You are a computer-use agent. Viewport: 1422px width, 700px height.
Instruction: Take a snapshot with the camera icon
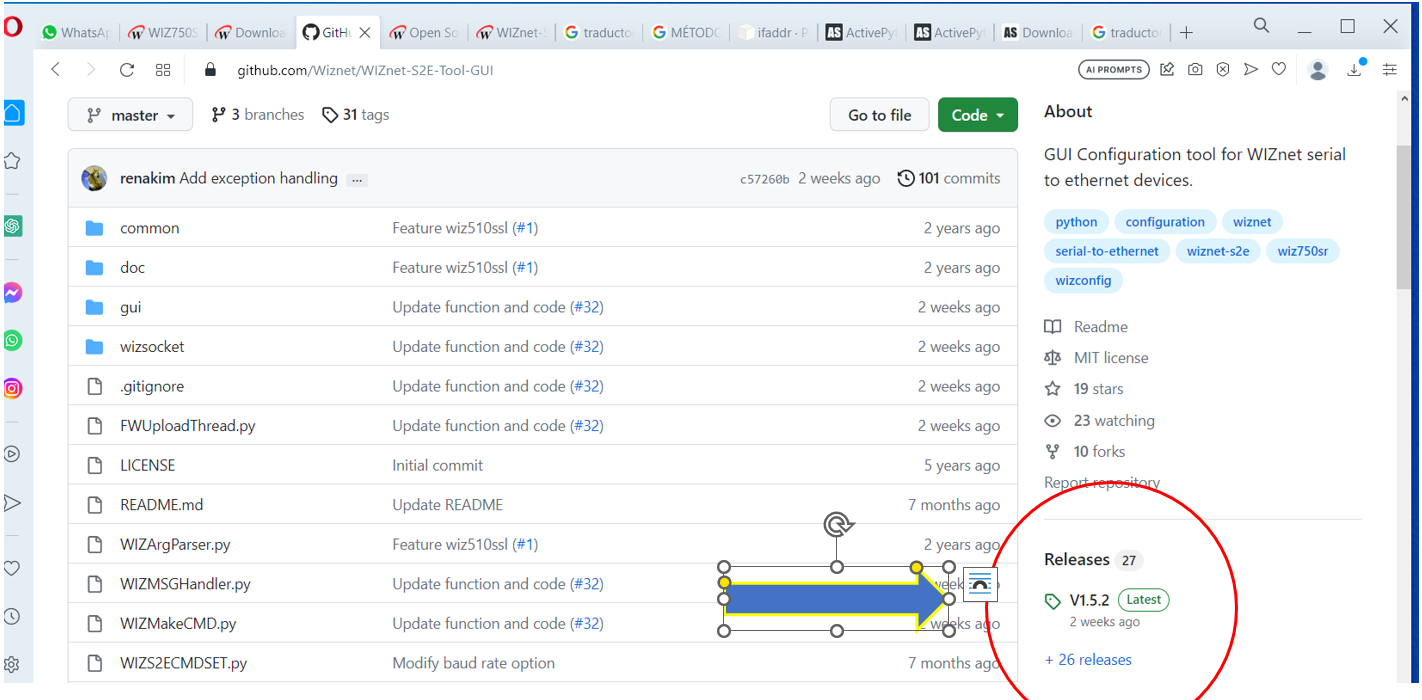1195,70
